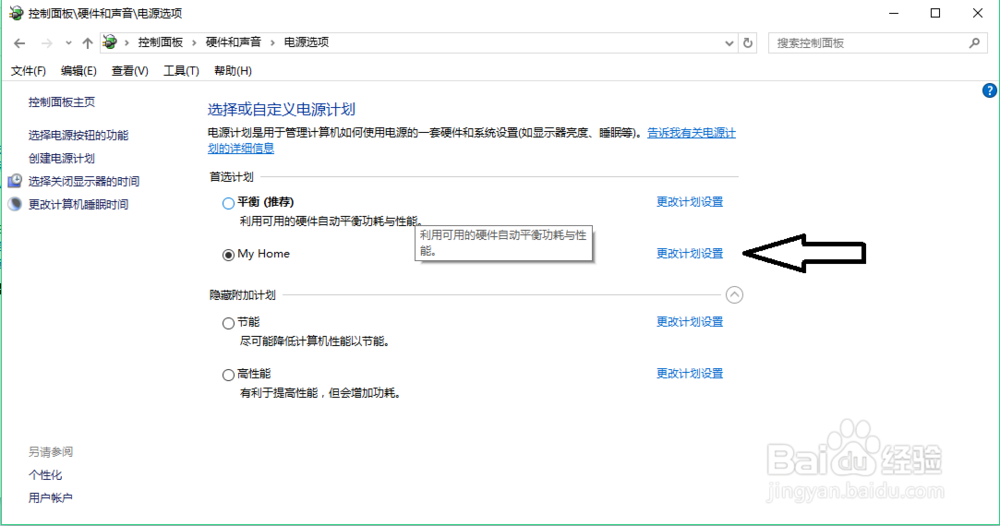1000x526 pixels.
Task: Click the 有利于提高性能，但会增加功耗 description
Action: coord(320,393)
